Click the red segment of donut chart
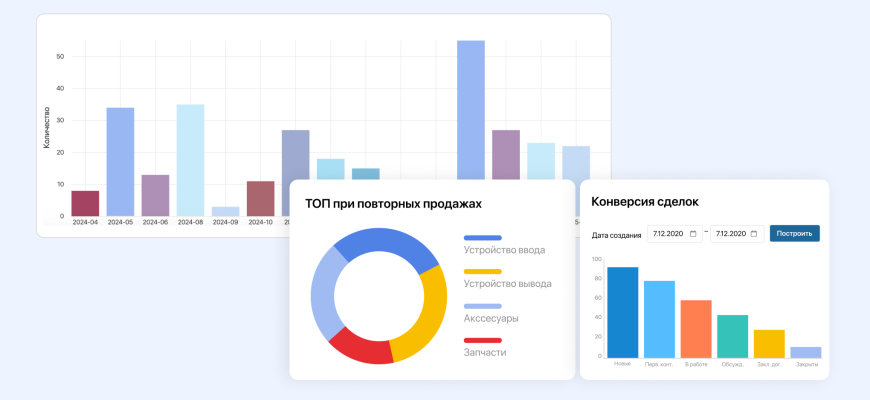This screenshot has height=400, width=870. 358,346
